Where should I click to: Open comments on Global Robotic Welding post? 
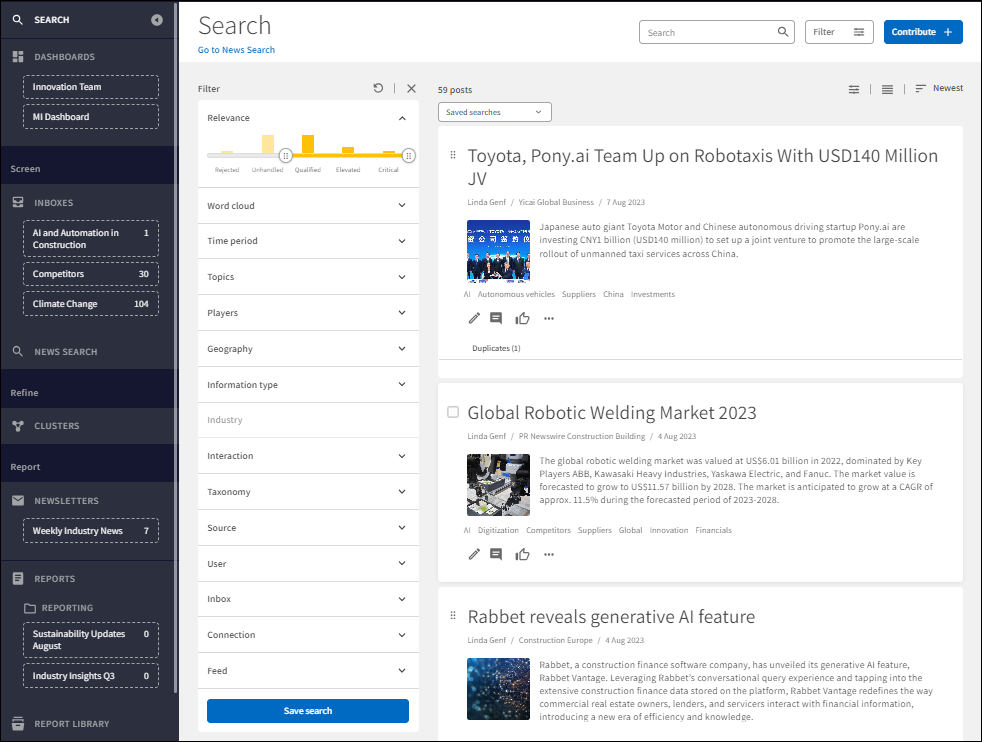pyautogui.click(x=496, y=554)
